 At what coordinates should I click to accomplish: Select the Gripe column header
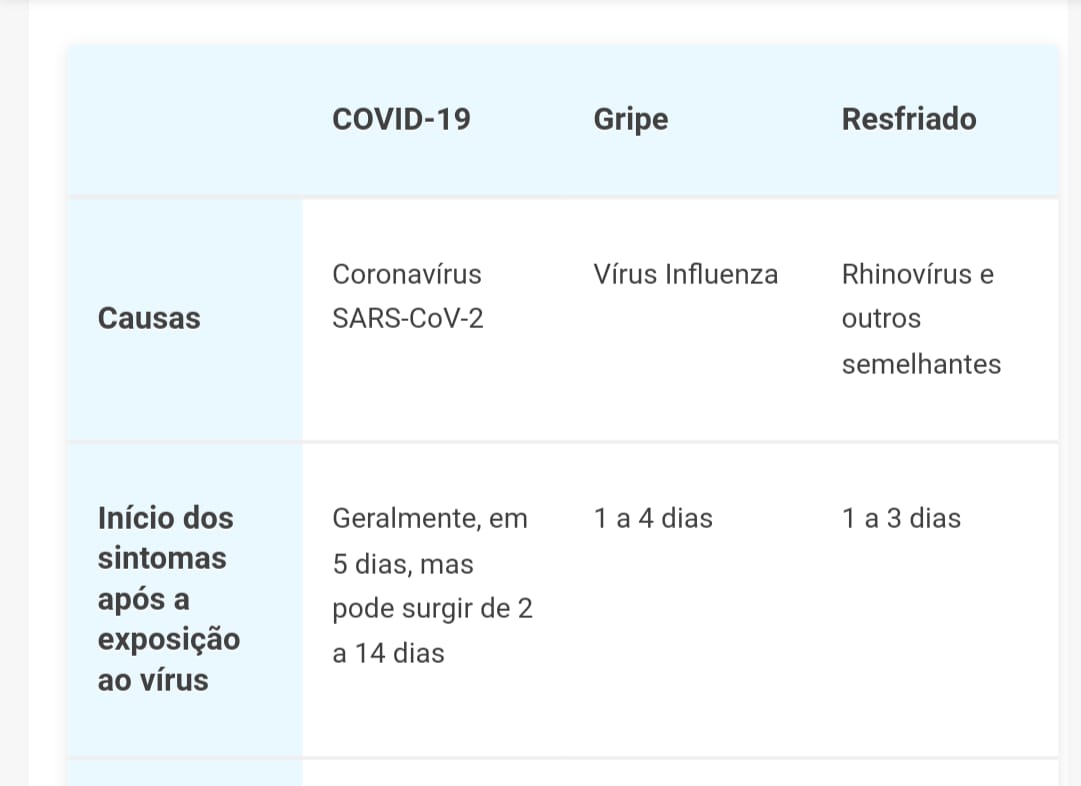[630, 119]
